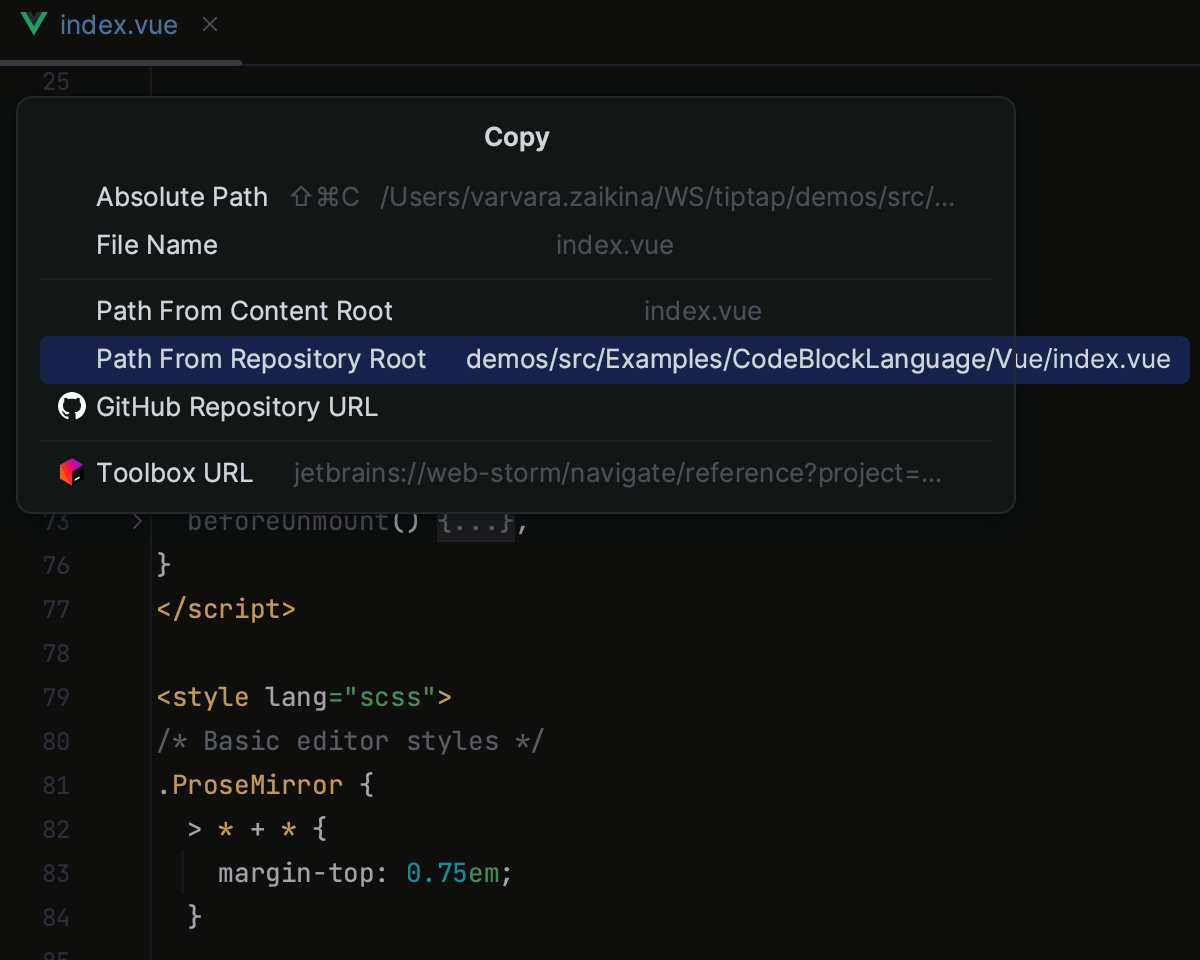The image size is (1200, 960).
Task: Expand the collapsed beforeUnmount body placeholder
Action: (477, 521)
